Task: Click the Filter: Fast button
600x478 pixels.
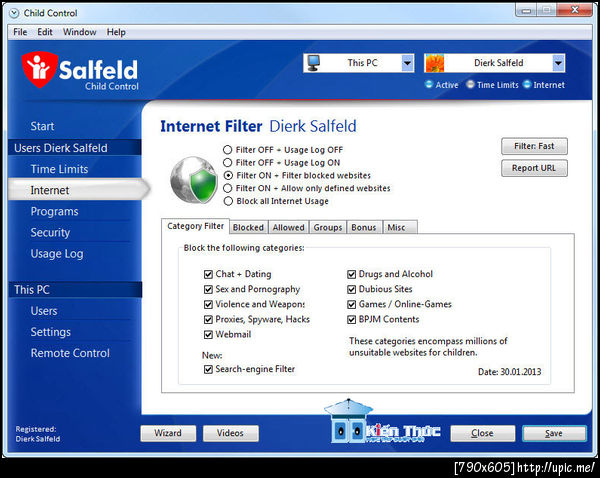Action: coord(534,146)
